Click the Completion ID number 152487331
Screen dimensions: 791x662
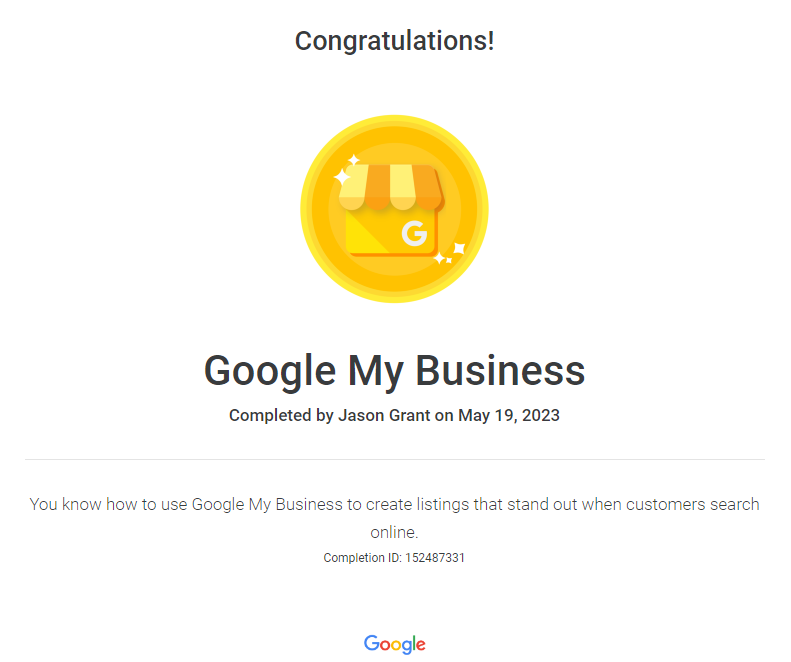tap(434, 558)
